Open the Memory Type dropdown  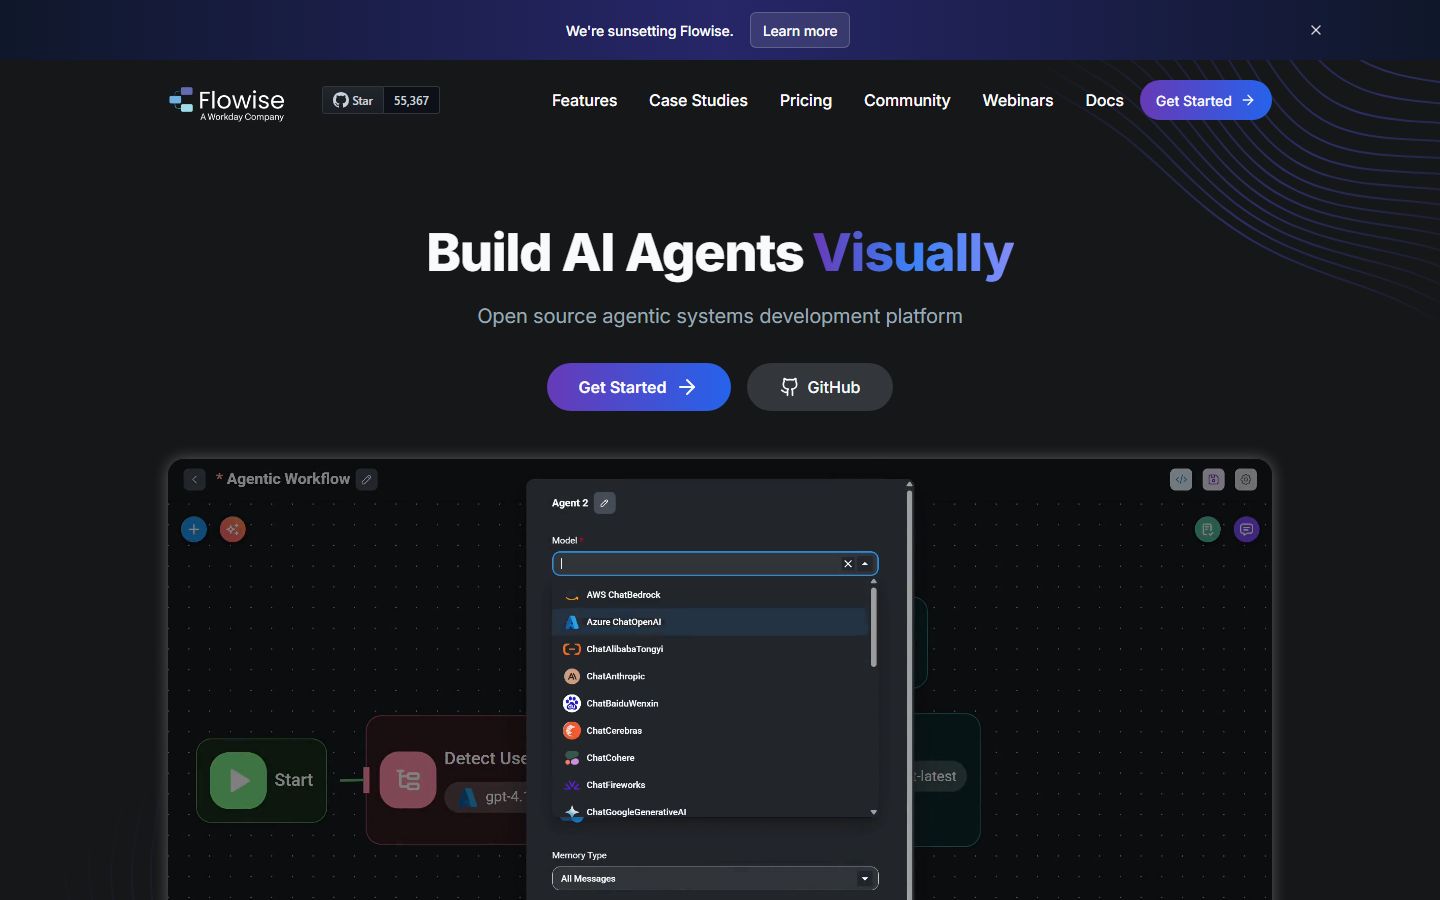[715, 878]
